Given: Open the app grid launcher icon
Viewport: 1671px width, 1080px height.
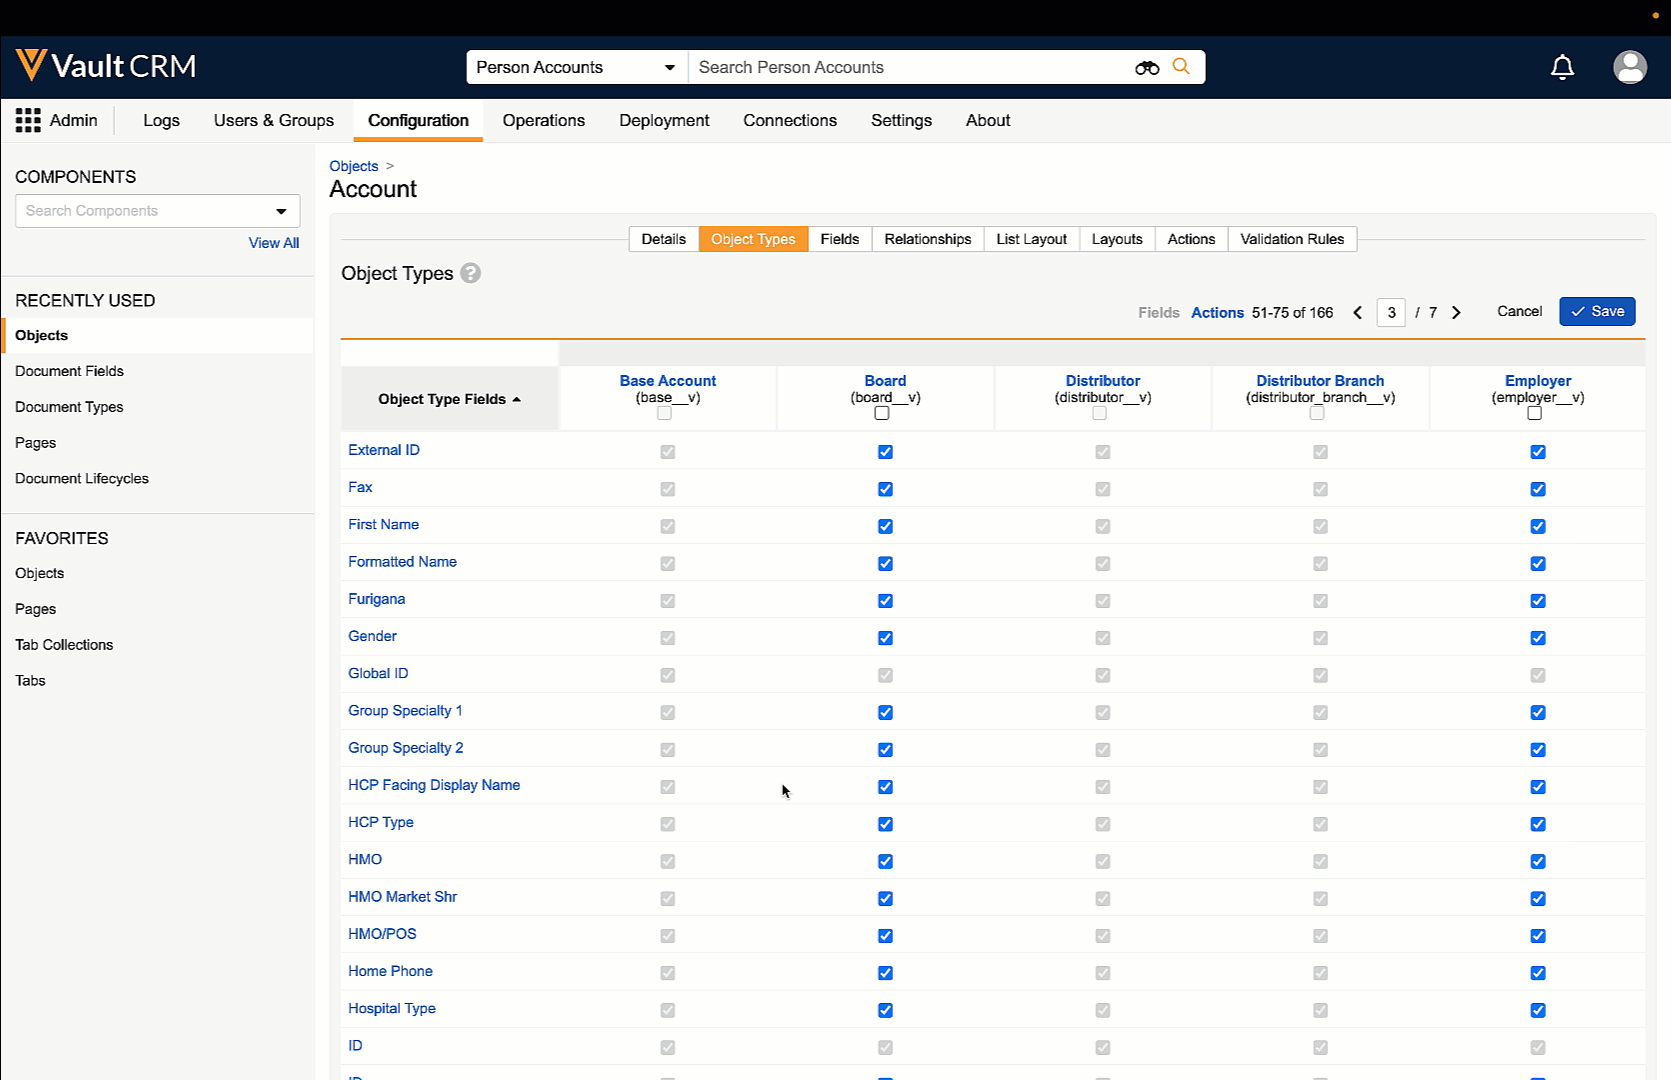Looking at the screenshot, I should 28,121.
